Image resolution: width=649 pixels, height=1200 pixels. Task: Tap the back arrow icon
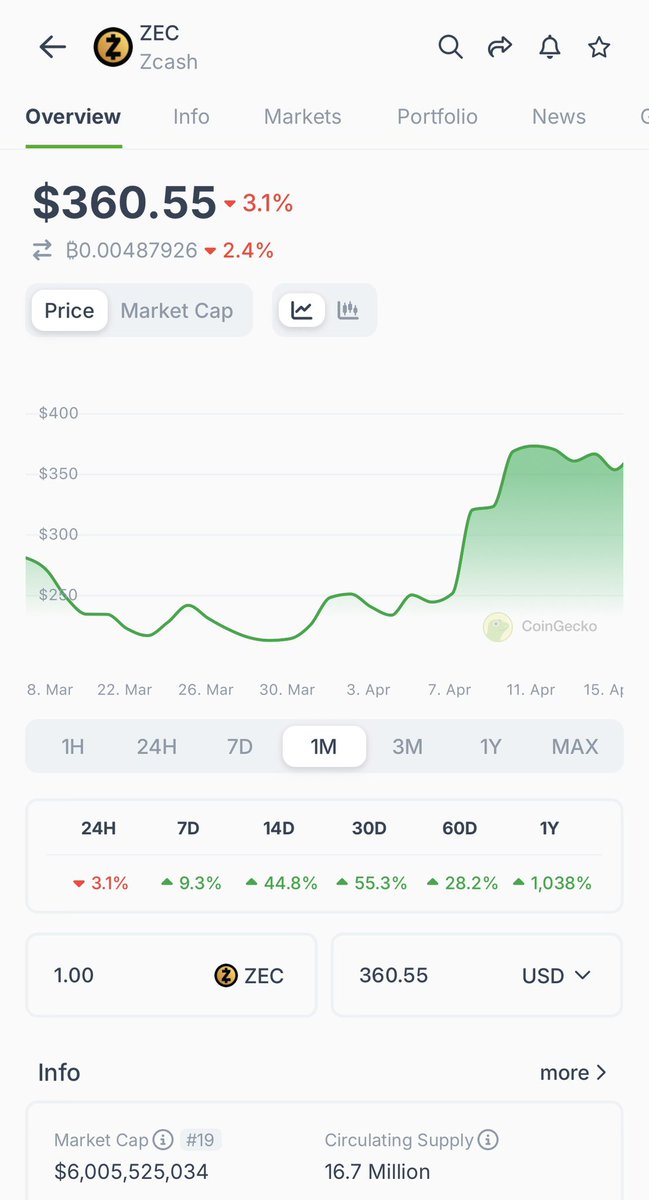[x=52, y=47]
